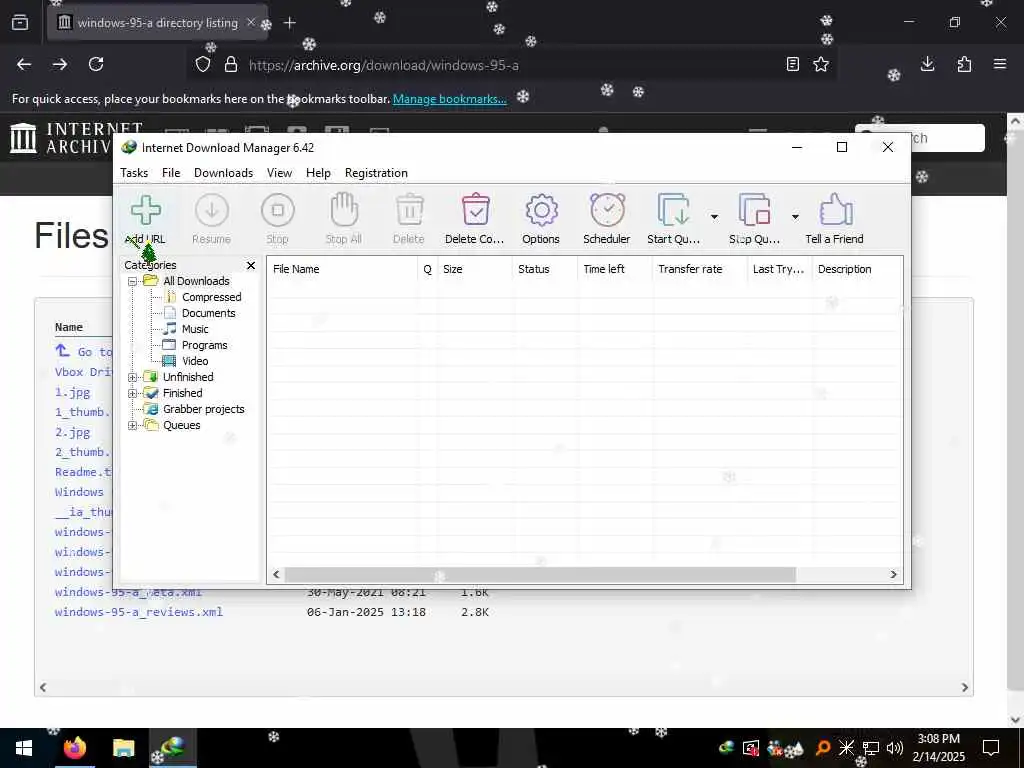Select the Unfinished category

coord(188,377)
